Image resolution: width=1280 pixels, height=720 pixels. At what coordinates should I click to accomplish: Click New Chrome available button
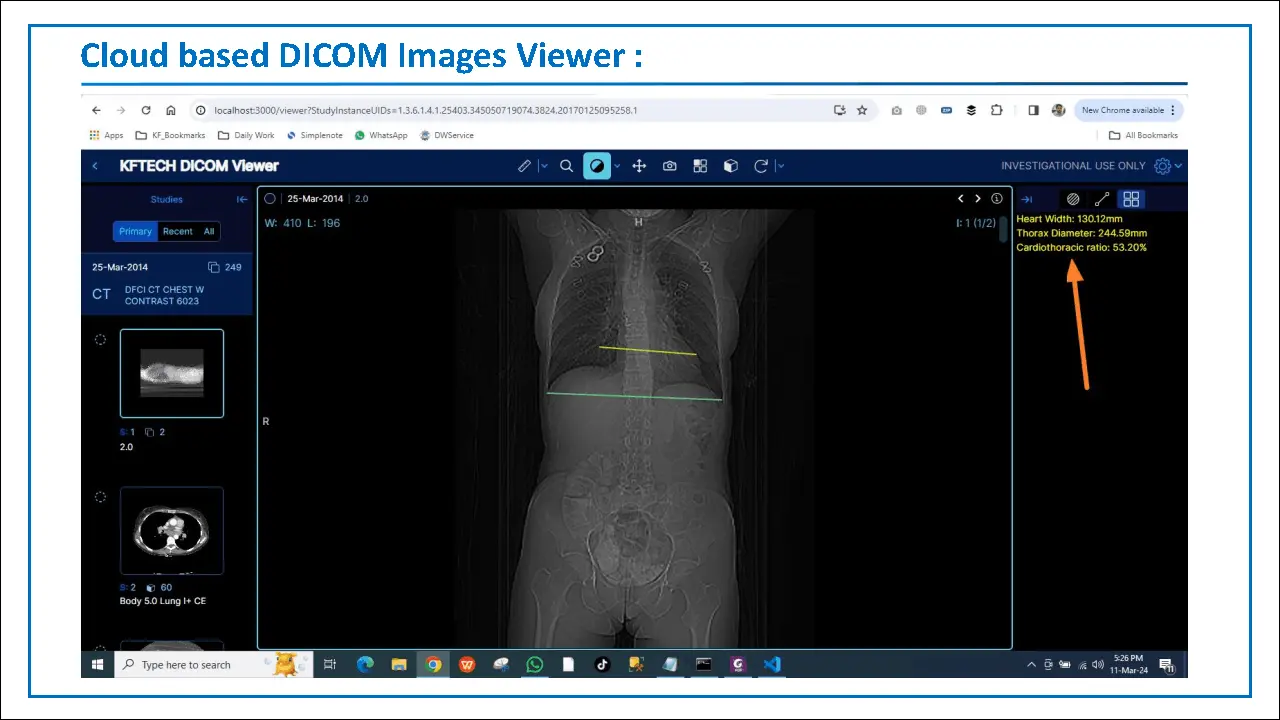pyautogui.click(x=1128, y=110)
